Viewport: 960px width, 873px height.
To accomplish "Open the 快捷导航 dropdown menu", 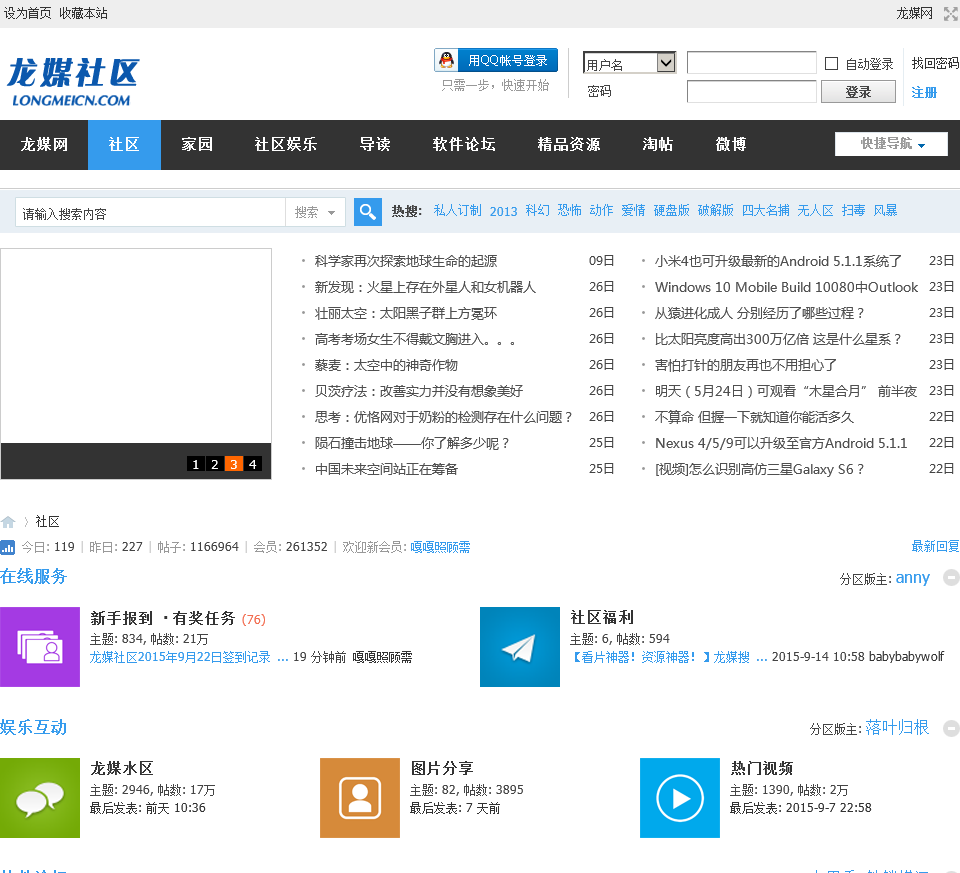I will (891, 144).
